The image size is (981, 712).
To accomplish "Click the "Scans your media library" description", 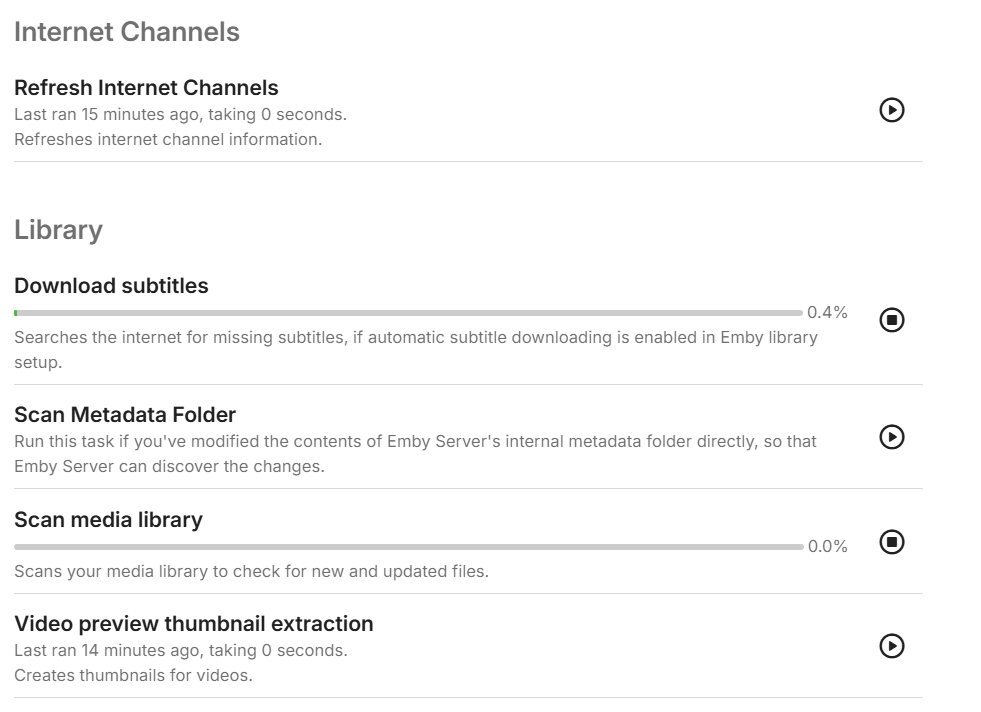I will 251,572.
